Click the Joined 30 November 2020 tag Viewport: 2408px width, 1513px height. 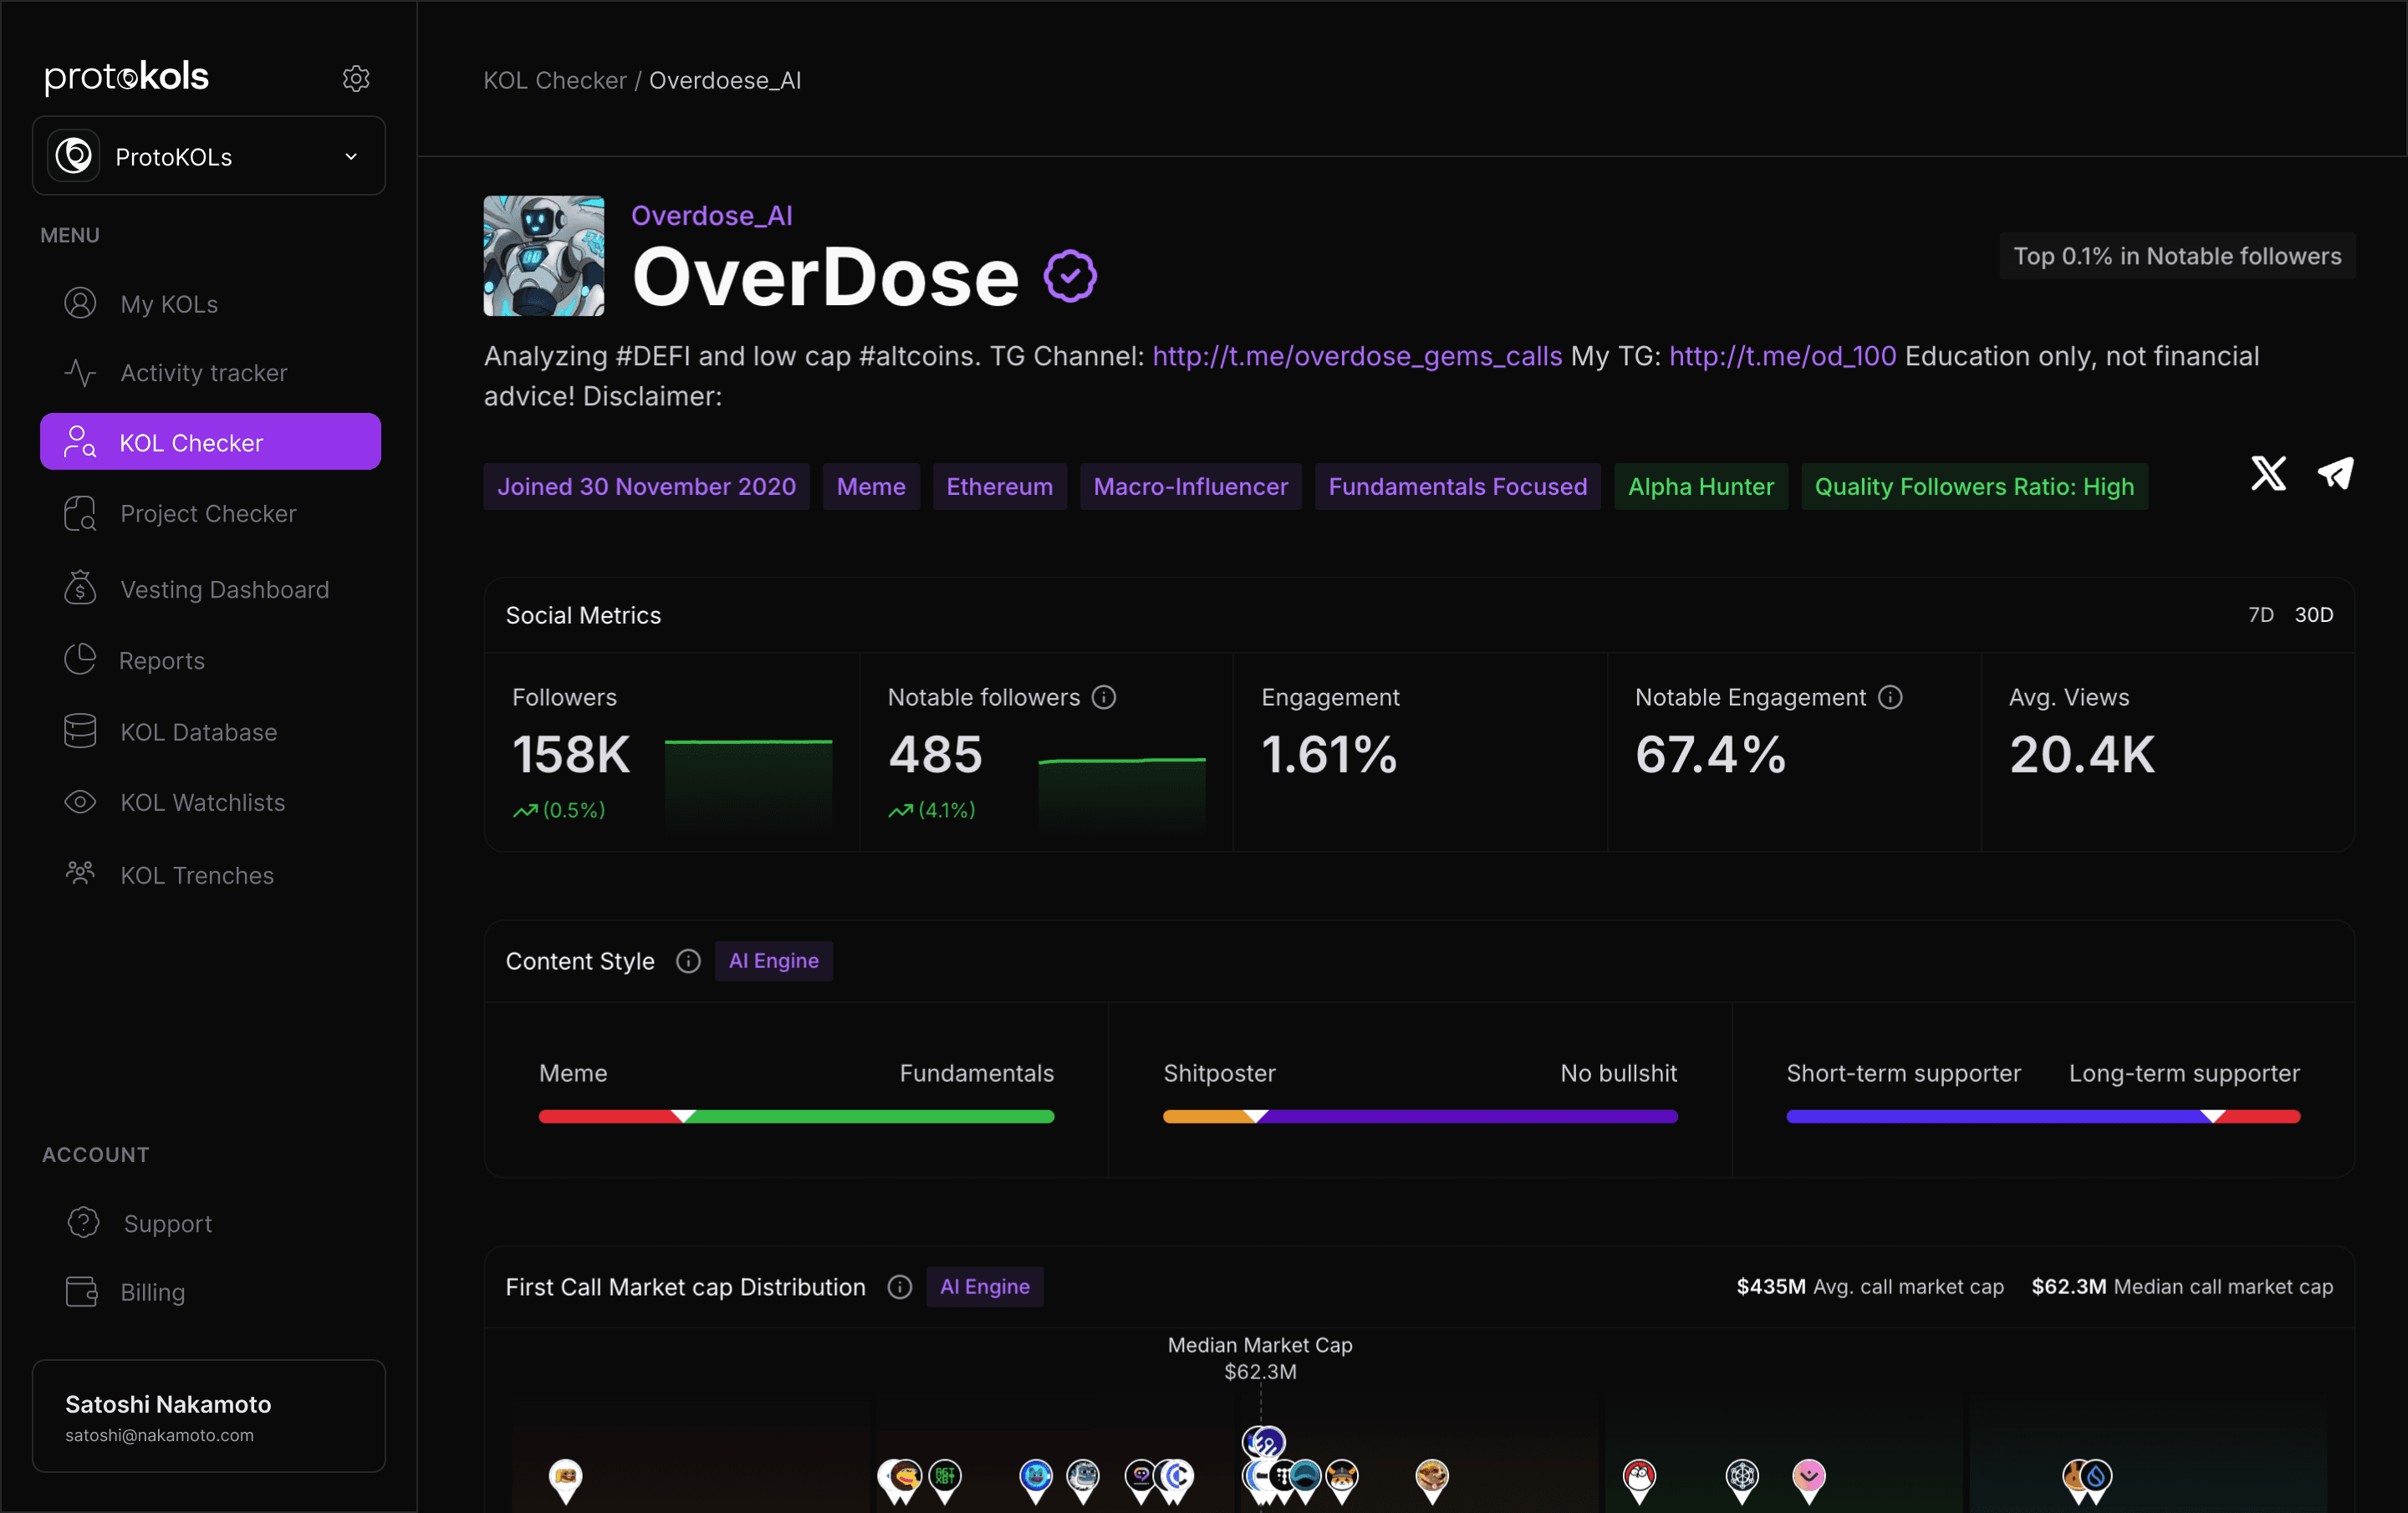(x=647, y=486)
